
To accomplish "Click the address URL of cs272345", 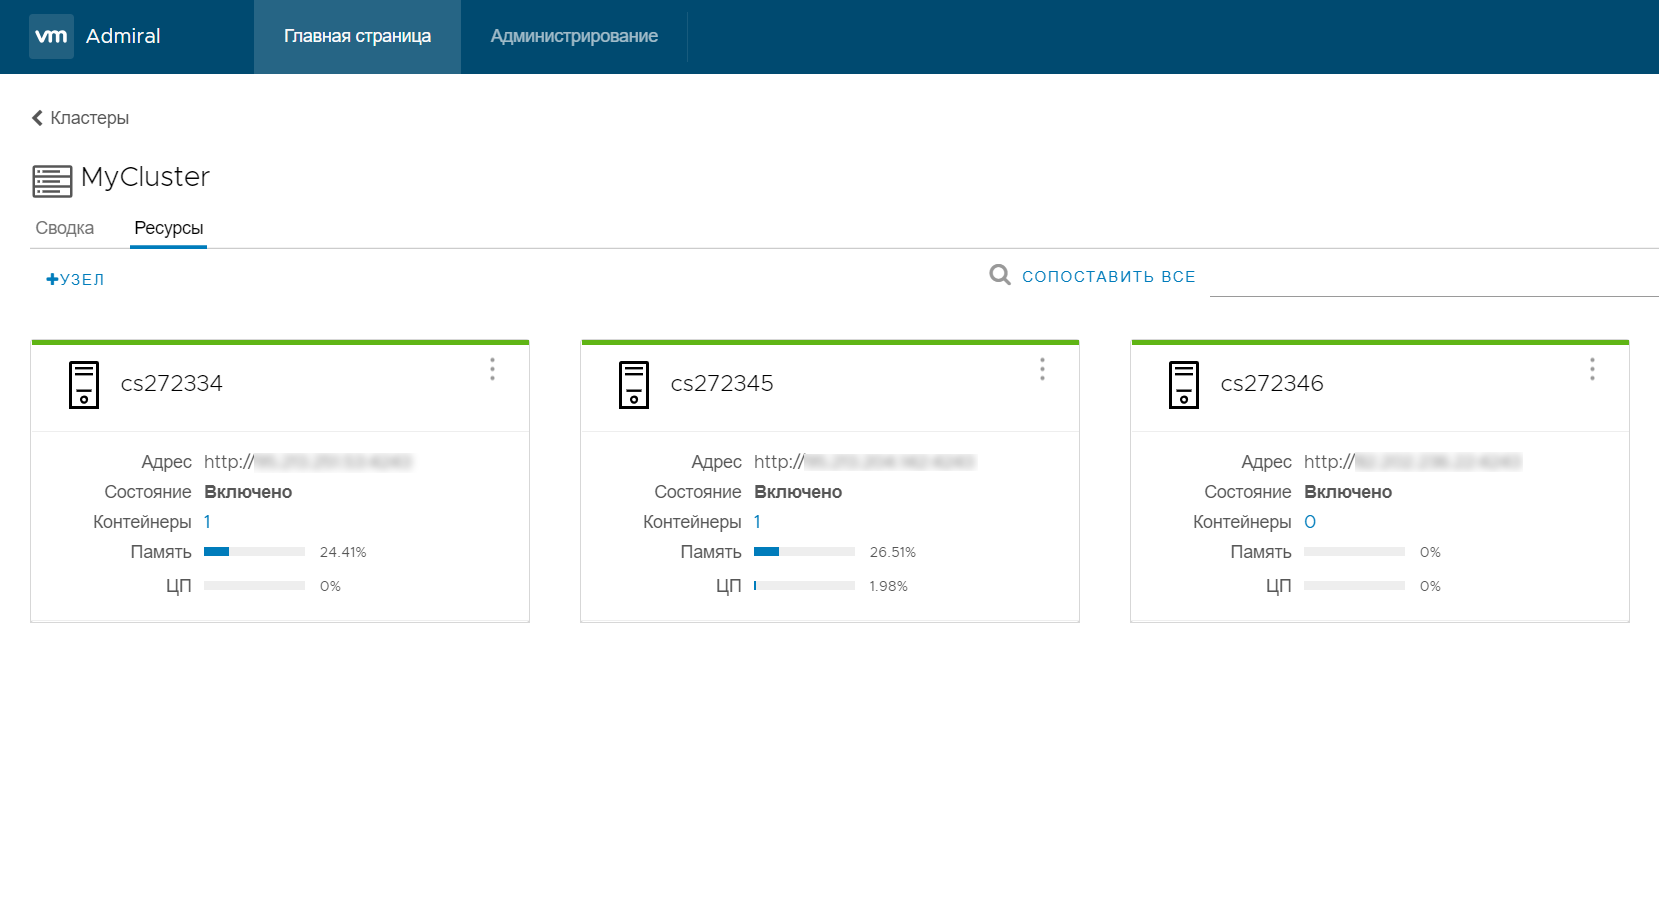I will pos(864,461).
